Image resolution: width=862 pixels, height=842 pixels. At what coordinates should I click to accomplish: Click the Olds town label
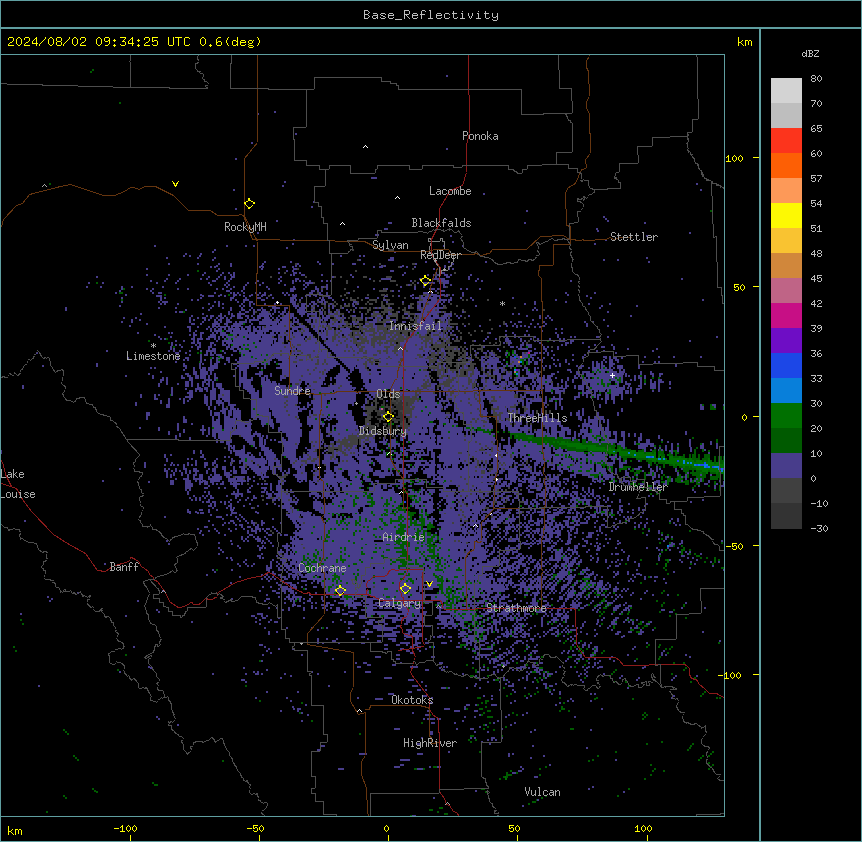pos(388,394)
